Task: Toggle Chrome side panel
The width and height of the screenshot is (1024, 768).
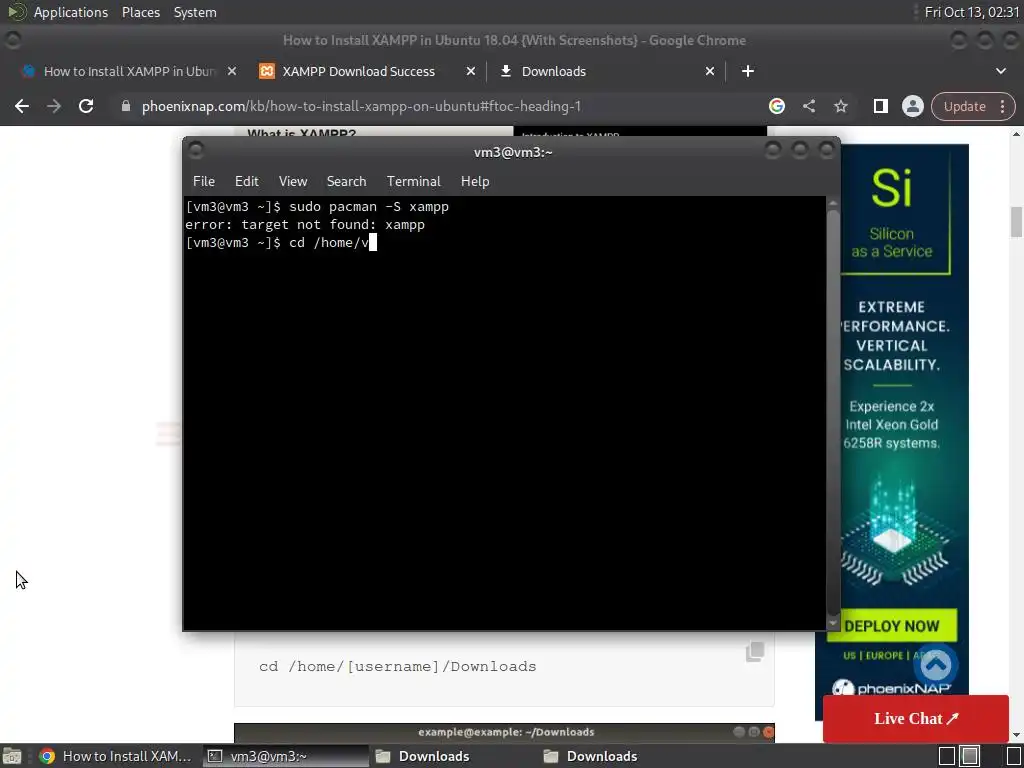Action: [x=880, y=106]
